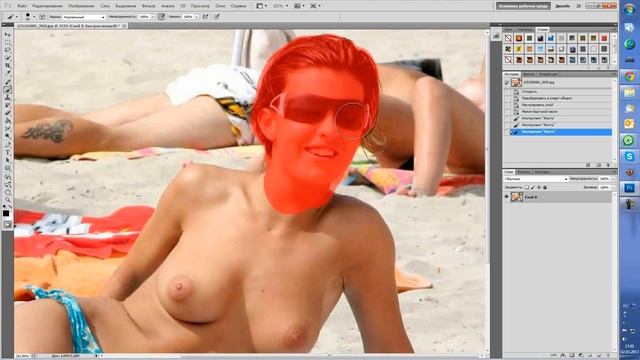Viewport: 640px width, 360px height.
Task: Open the brush preset picker dropdown
Action: [x=34, y=17]
